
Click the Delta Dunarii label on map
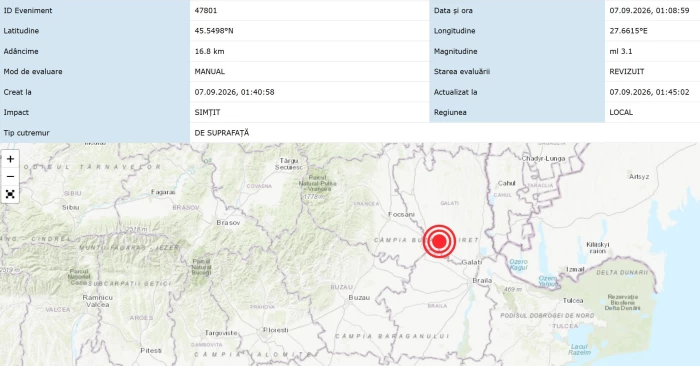(622, 272)
